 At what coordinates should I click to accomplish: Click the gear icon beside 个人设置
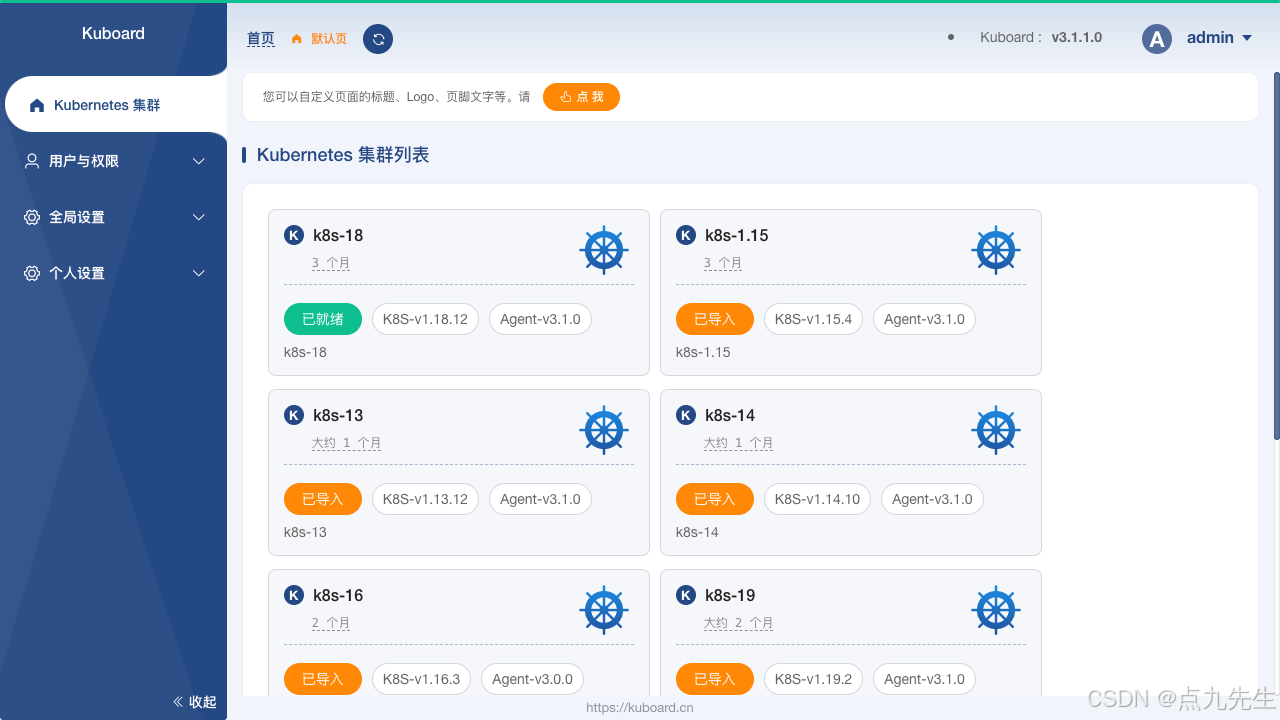tap(32, 273)
